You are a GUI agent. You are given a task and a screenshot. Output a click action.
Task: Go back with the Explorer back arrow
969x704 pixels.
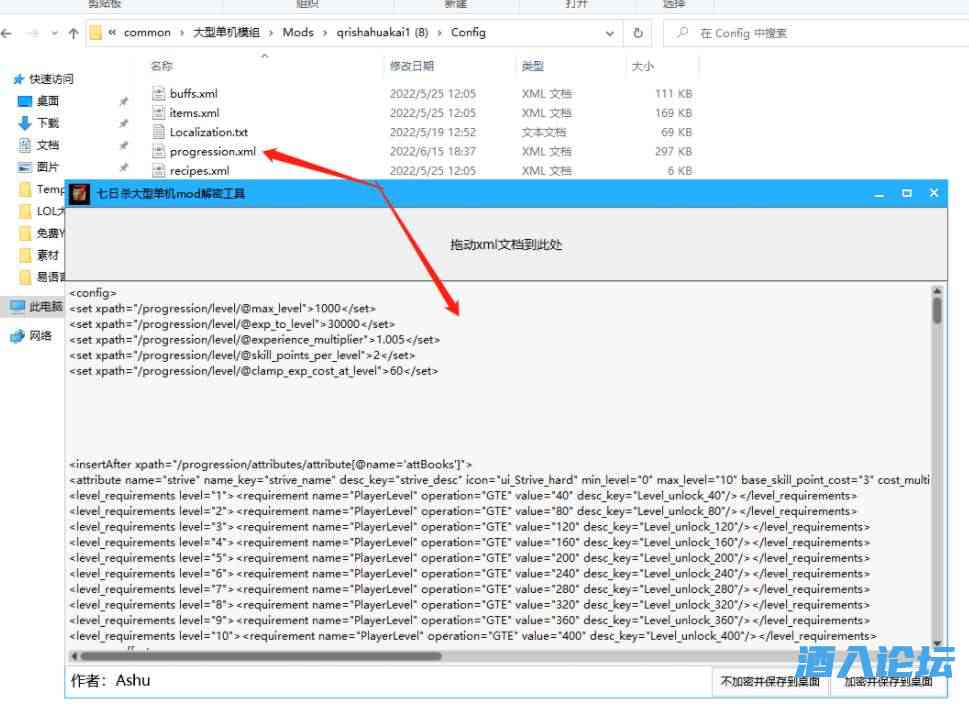tap(7, 33)
